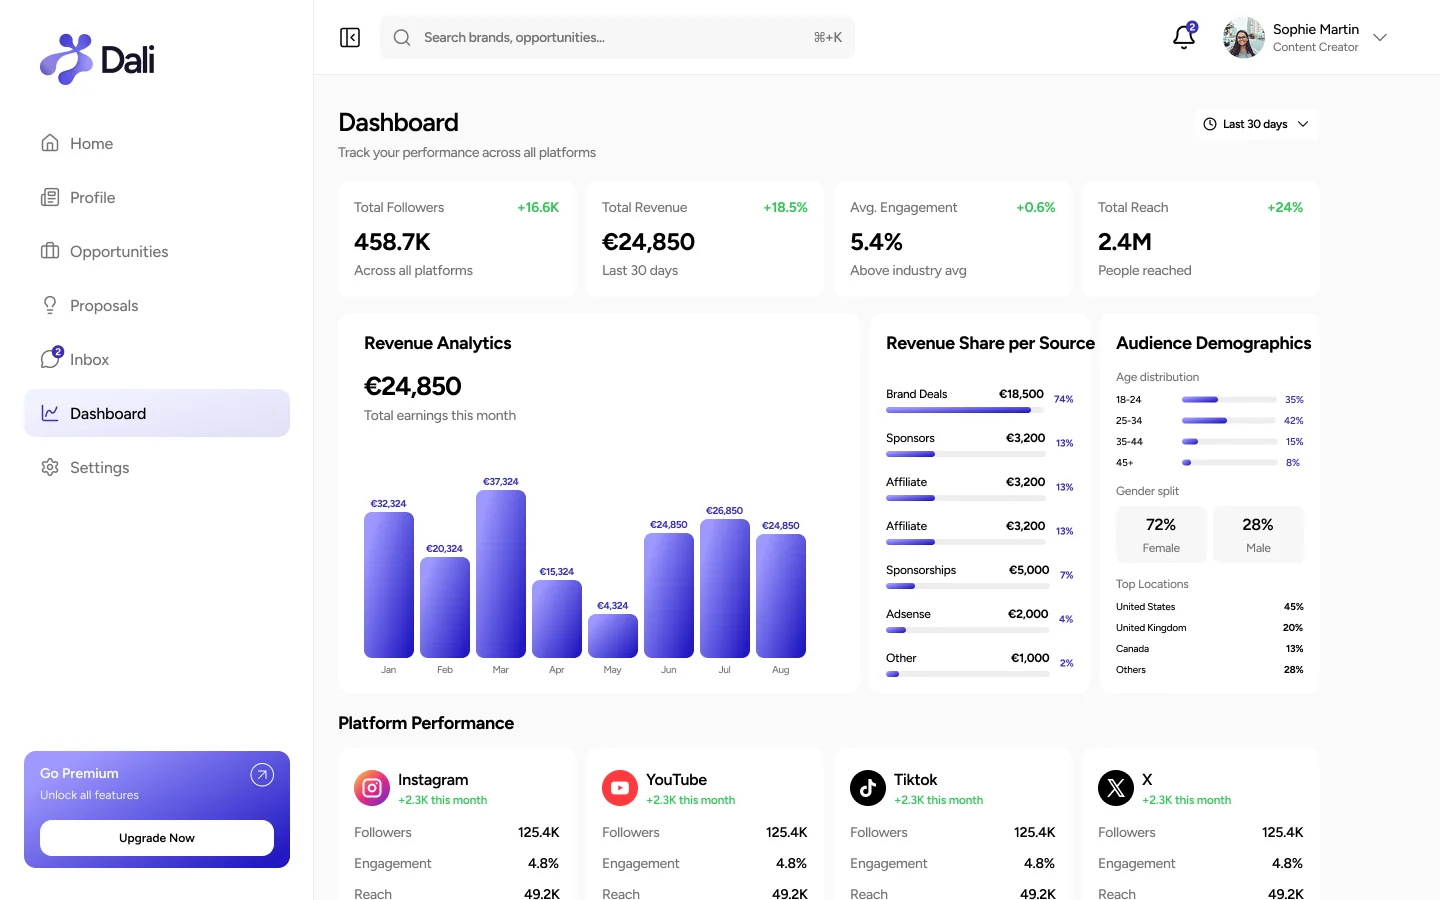Click the Tiktok platform icon
The height and width of the screenshot is (900, 1440).
(868, 788)
